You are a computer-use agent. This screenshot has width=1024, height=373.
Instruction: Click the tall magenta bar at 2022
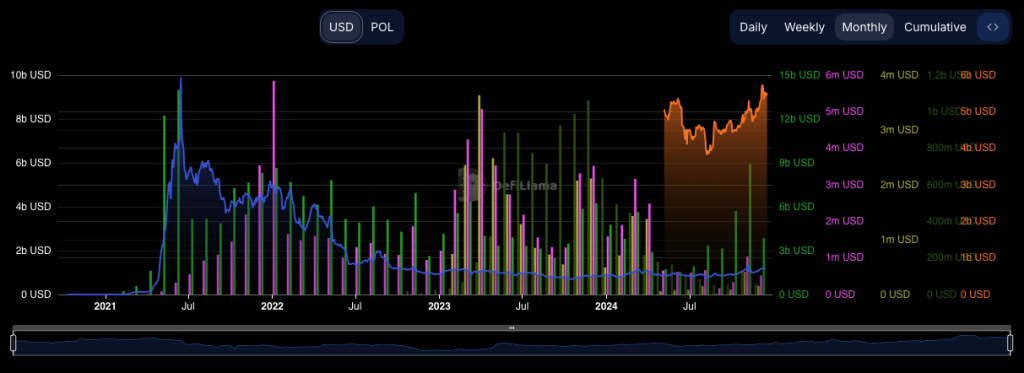274,187
